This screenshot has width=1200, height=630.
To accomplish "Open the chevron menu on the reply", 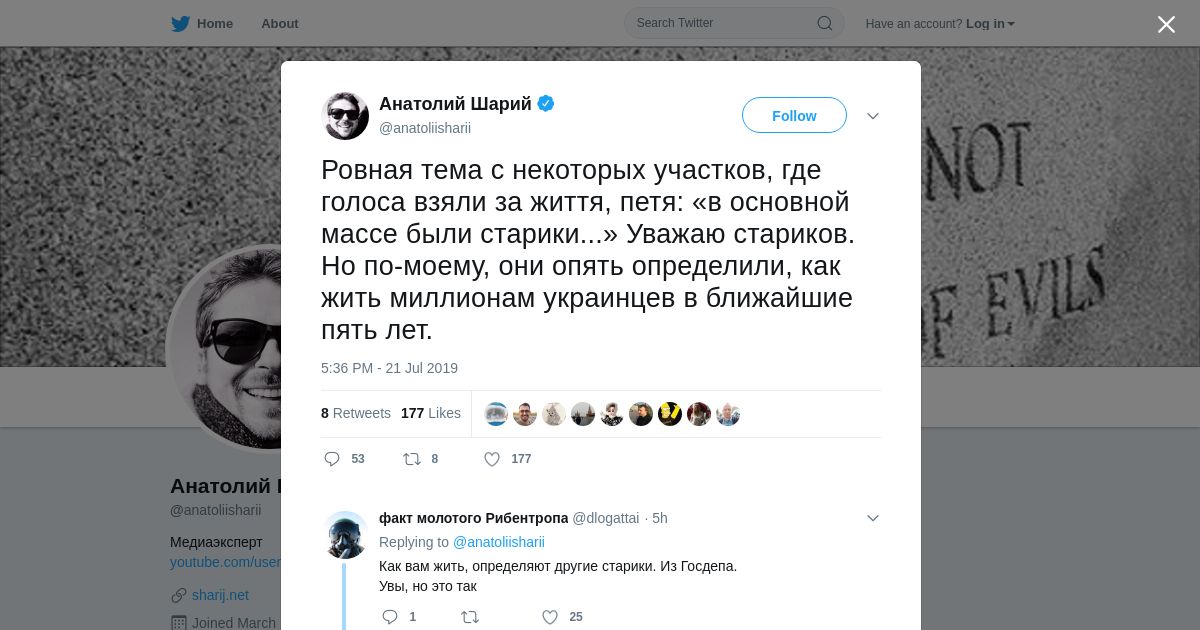I will (x=873, y=518).
